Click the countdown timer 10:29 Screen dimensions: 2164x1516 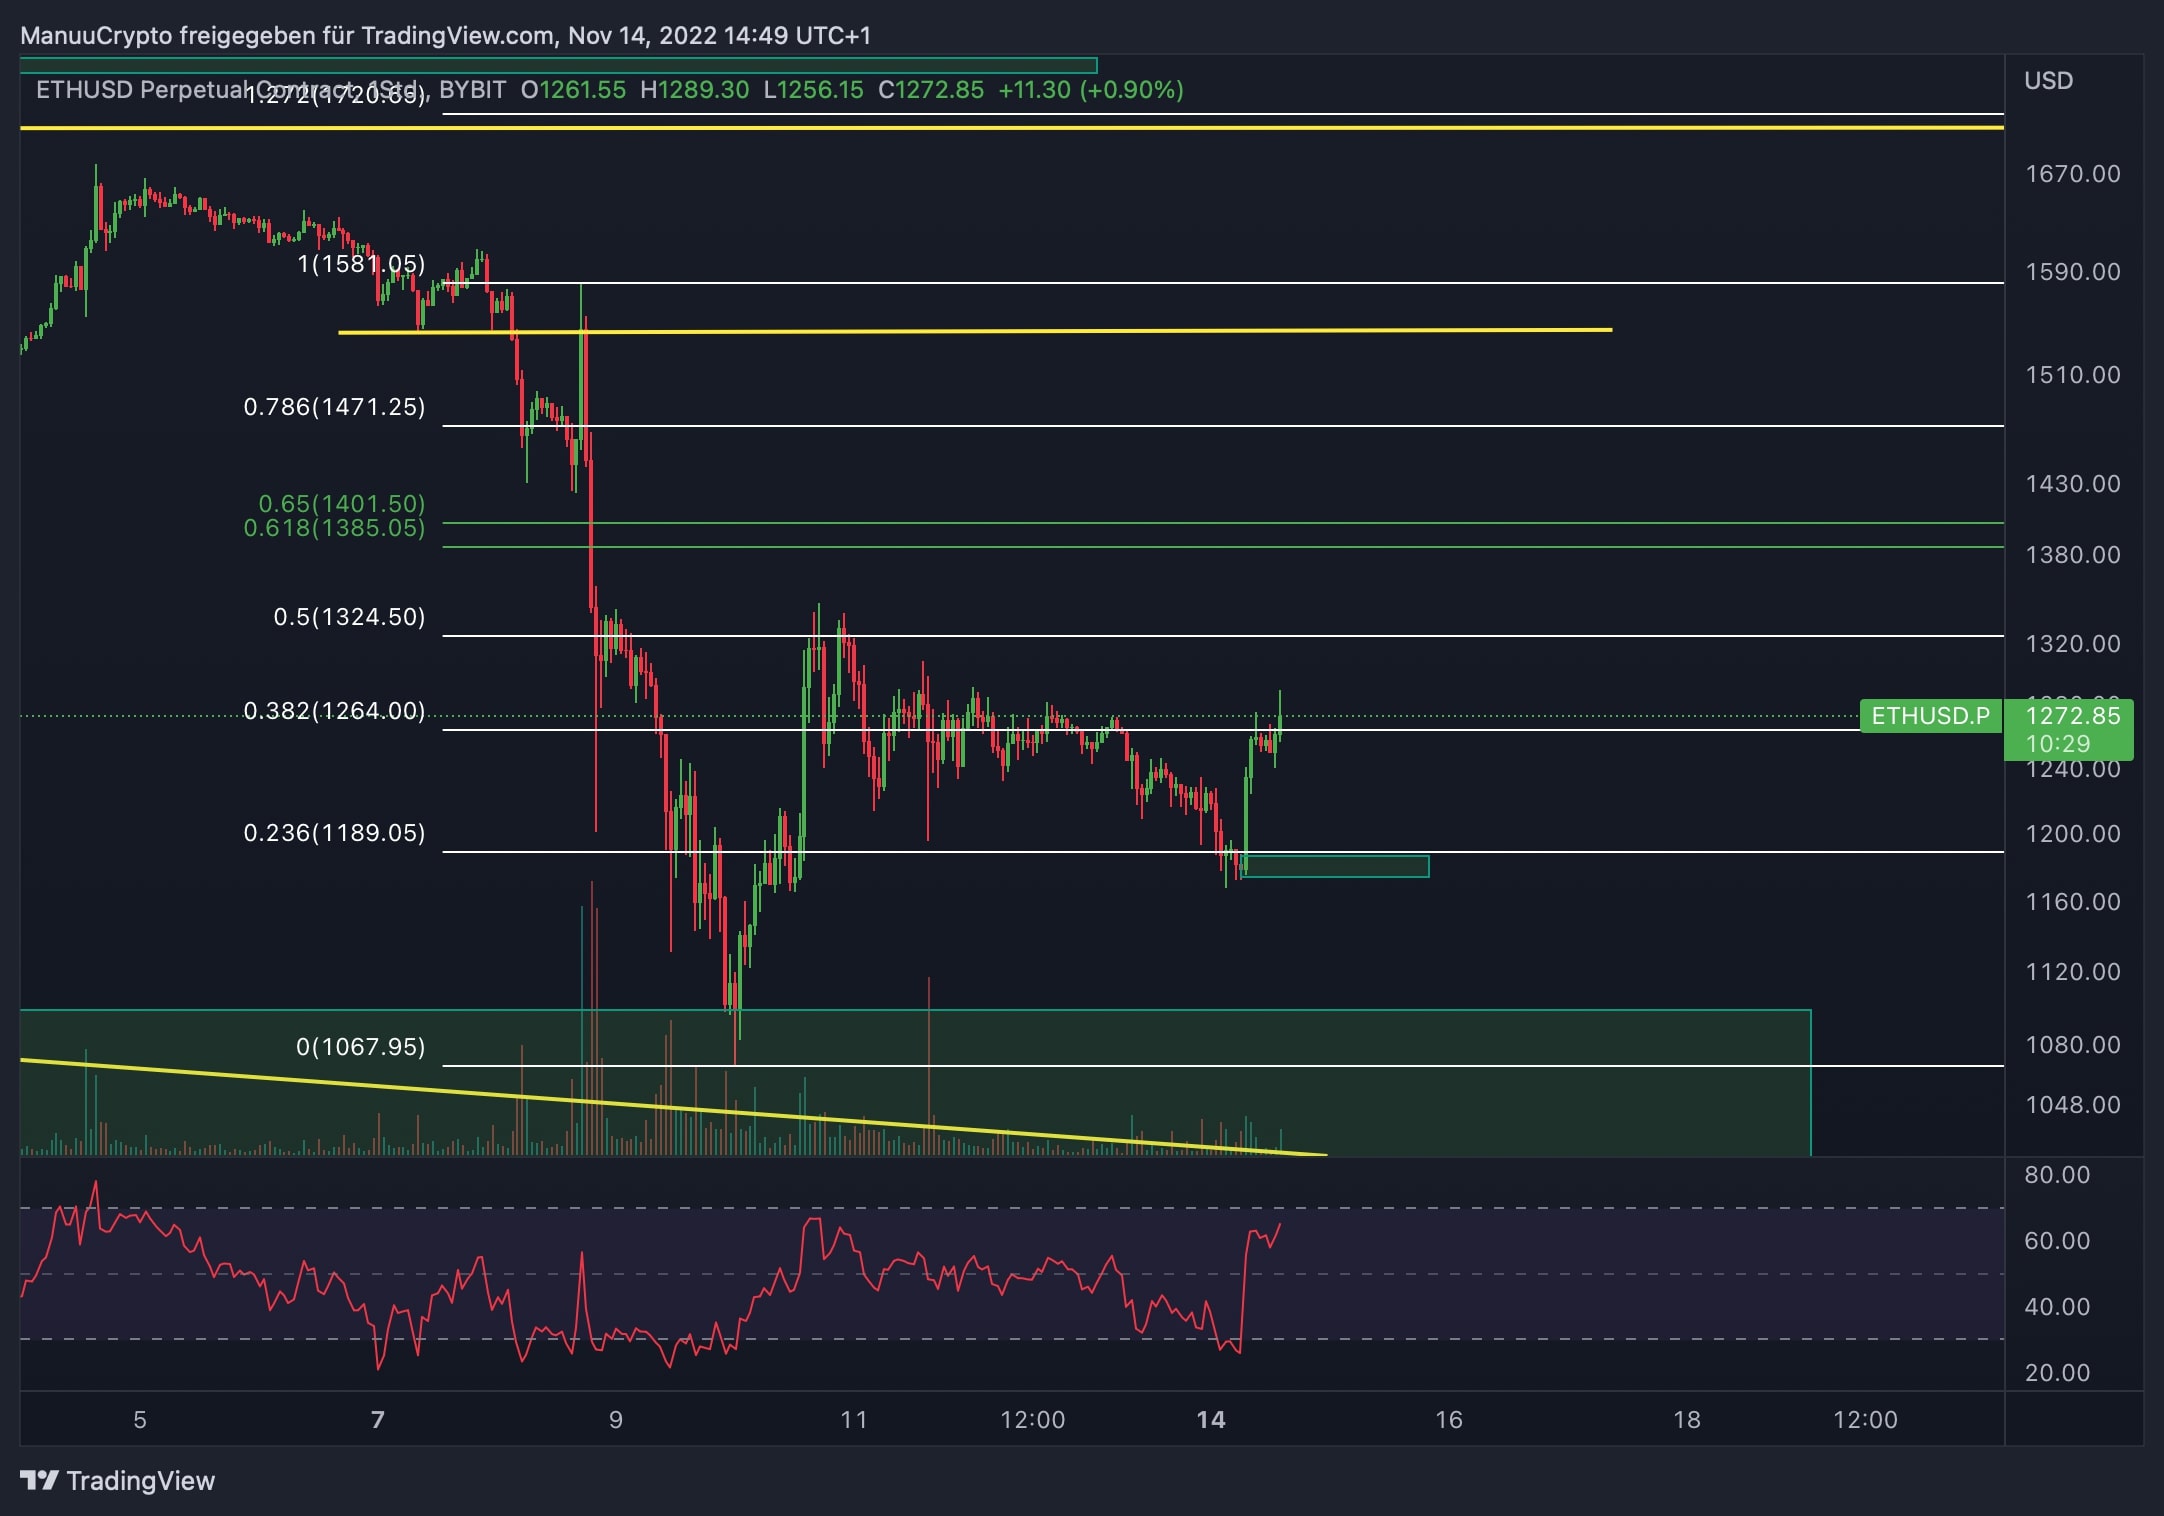tap(2057, 744)
